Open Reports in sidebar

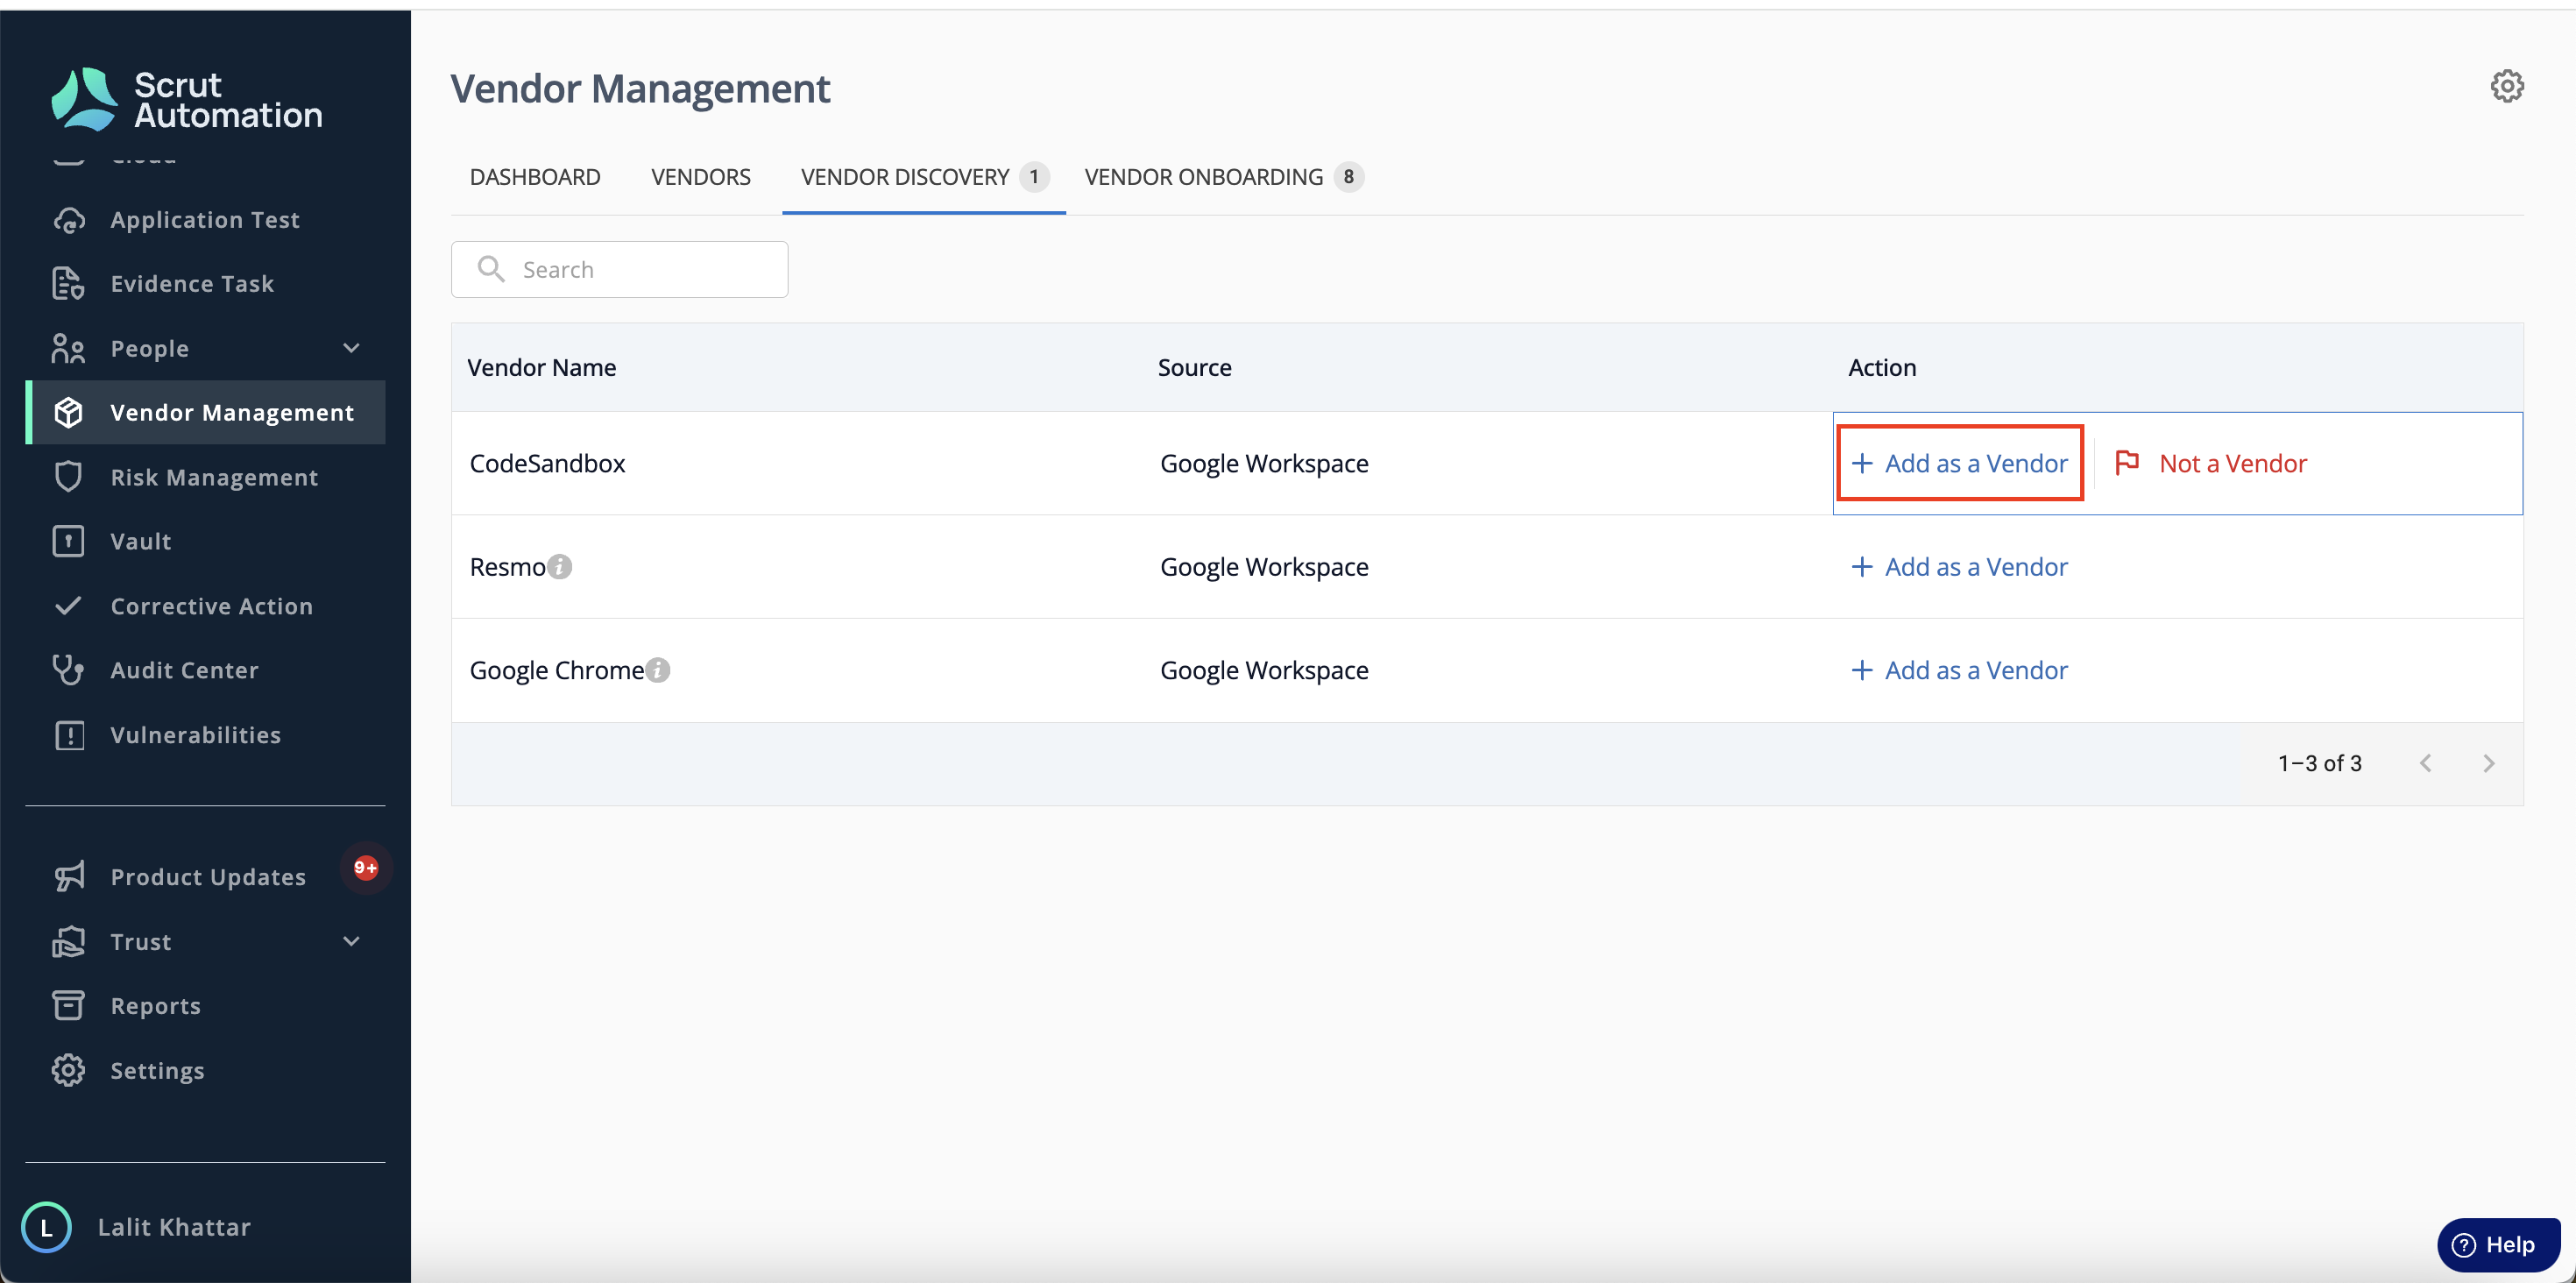click(205, 1006)
